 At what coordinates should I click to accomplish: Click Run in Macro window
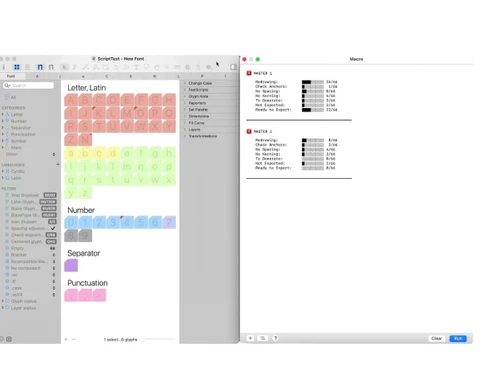(458, 338)
